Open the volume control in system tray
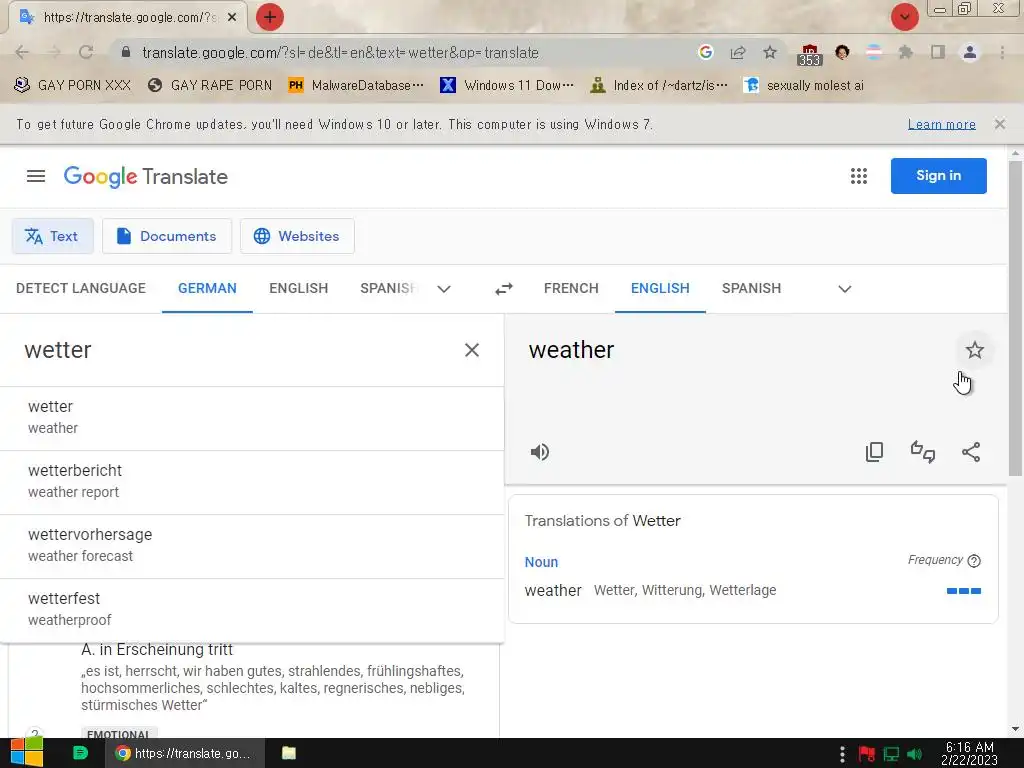This screenshot has height=768, width=1024. click(915, 754)
